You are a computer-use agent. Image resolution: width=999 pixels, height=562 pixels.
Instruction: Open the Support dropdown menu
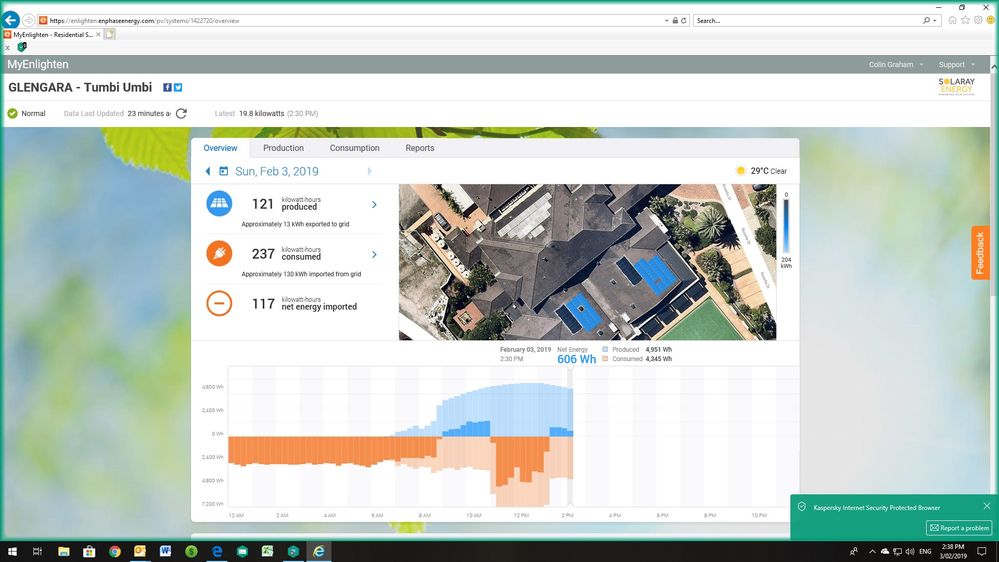(x=956, y=64)
